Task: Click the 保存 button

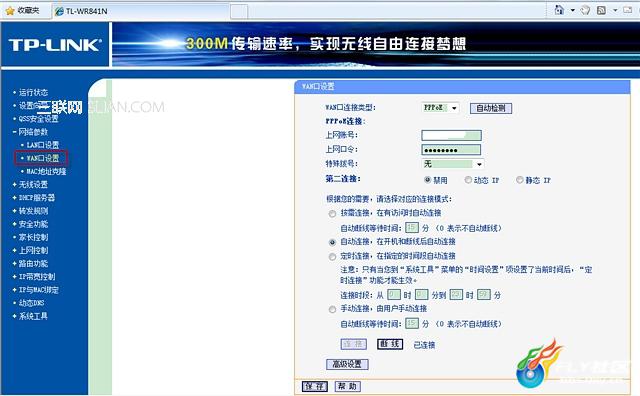Action: (315, 386)
